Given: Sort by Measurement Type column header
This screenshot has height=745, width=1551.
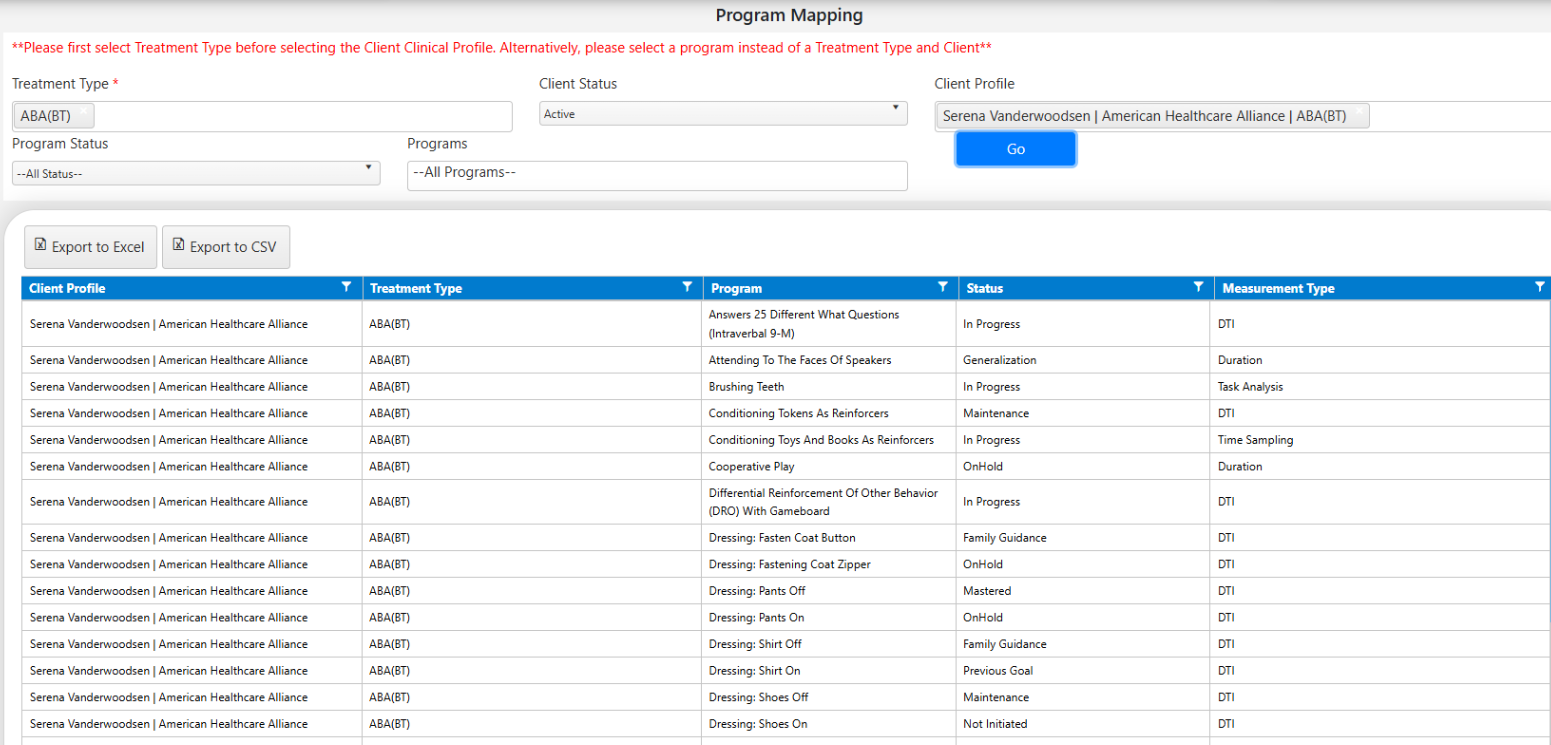Looking at the screenshot, I should pos(1278,288).
